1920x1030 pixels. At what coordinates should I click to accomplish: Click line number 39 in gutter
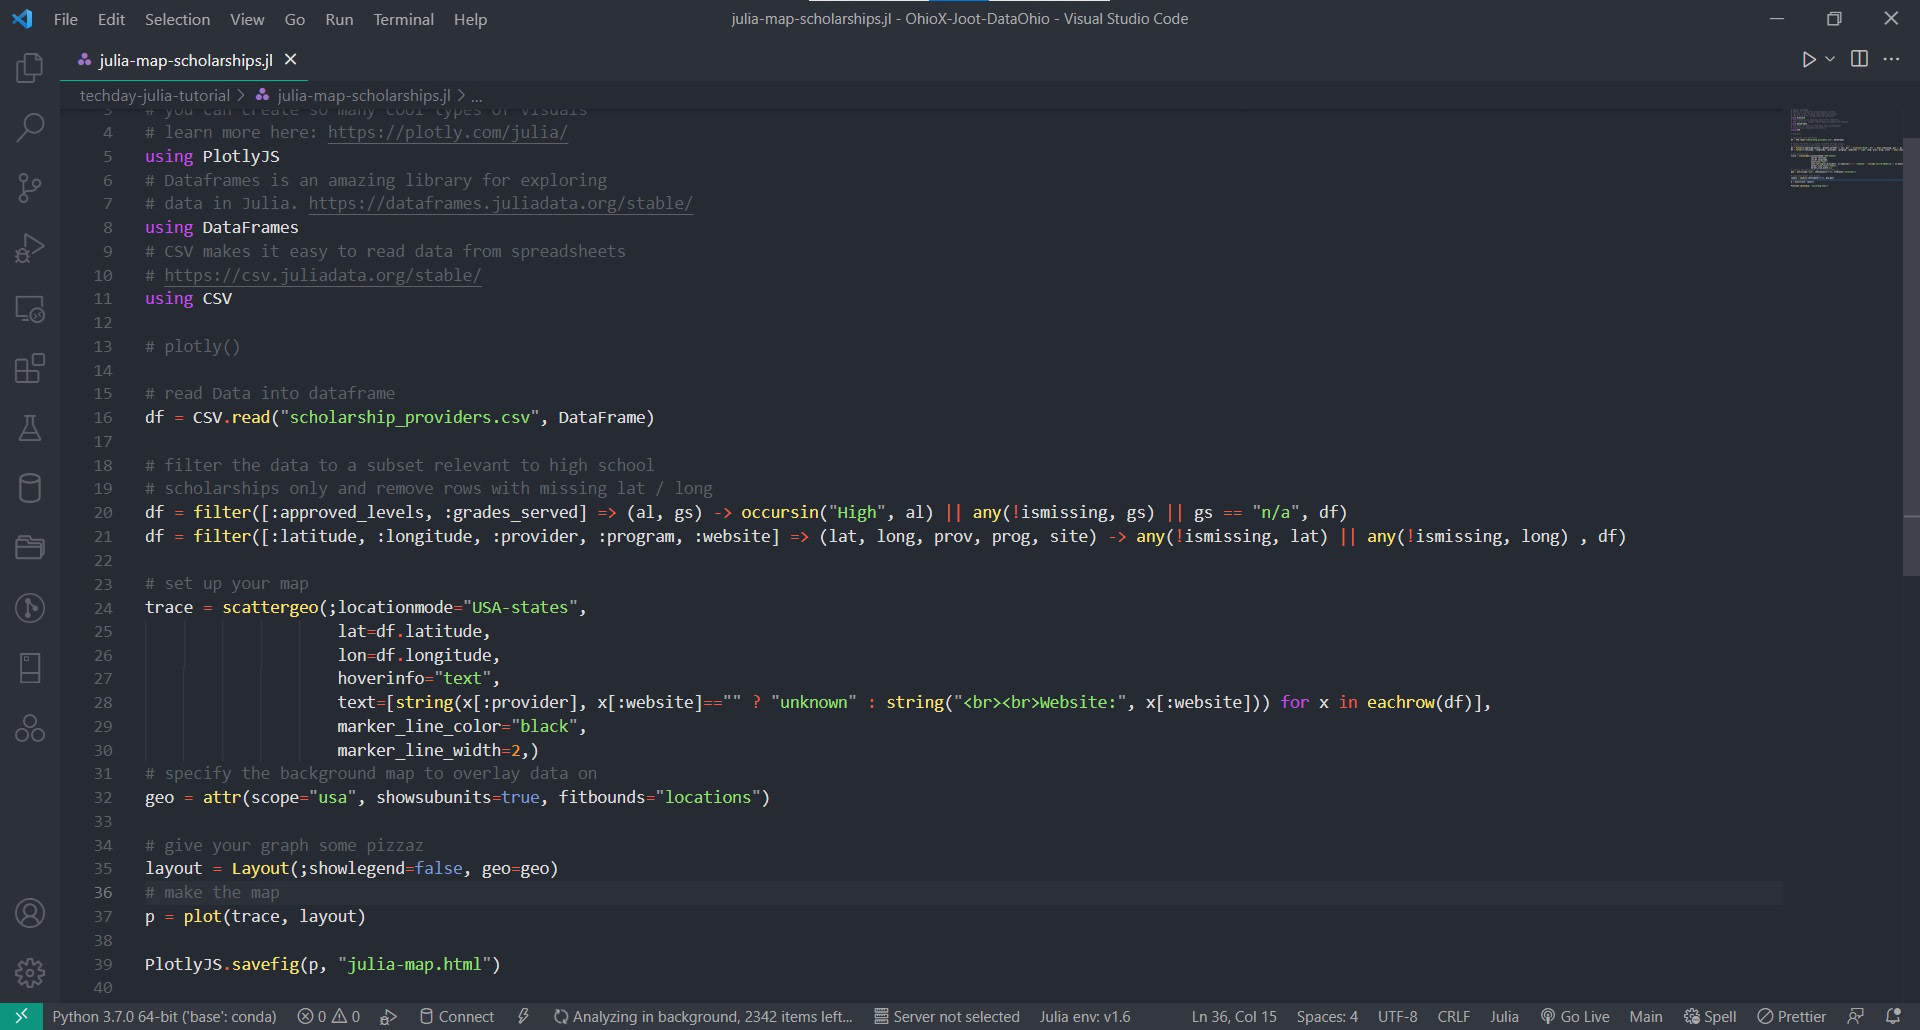103,965
